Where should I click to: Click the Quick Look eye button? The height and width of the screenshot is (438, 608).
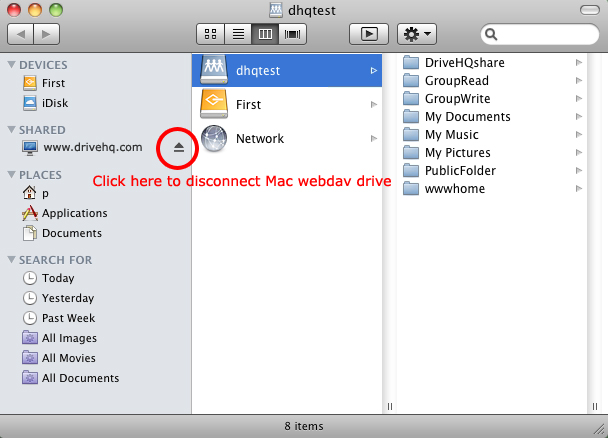(x=368, y=33)
